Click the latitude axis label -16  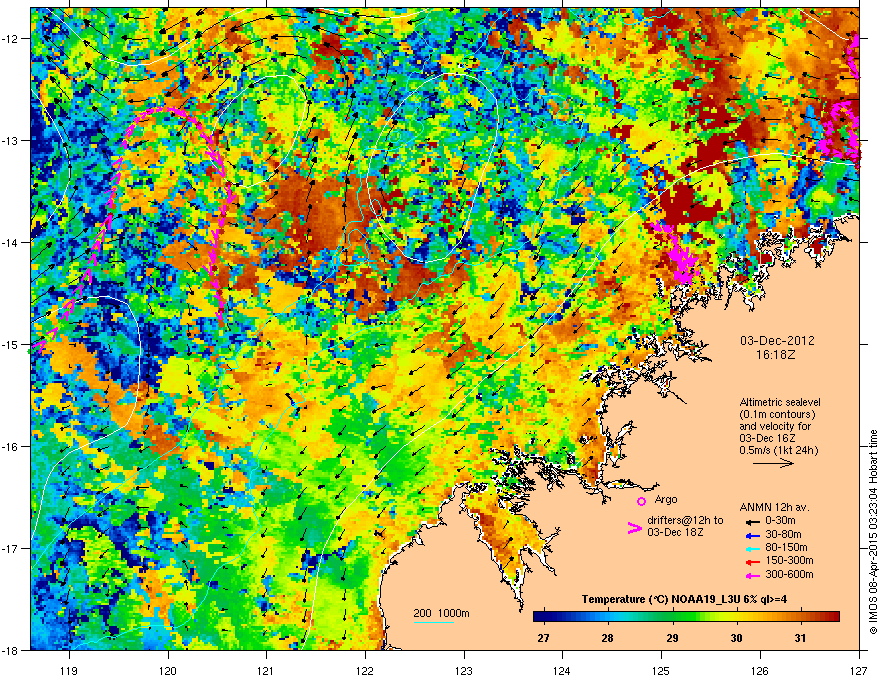(11, 447)
